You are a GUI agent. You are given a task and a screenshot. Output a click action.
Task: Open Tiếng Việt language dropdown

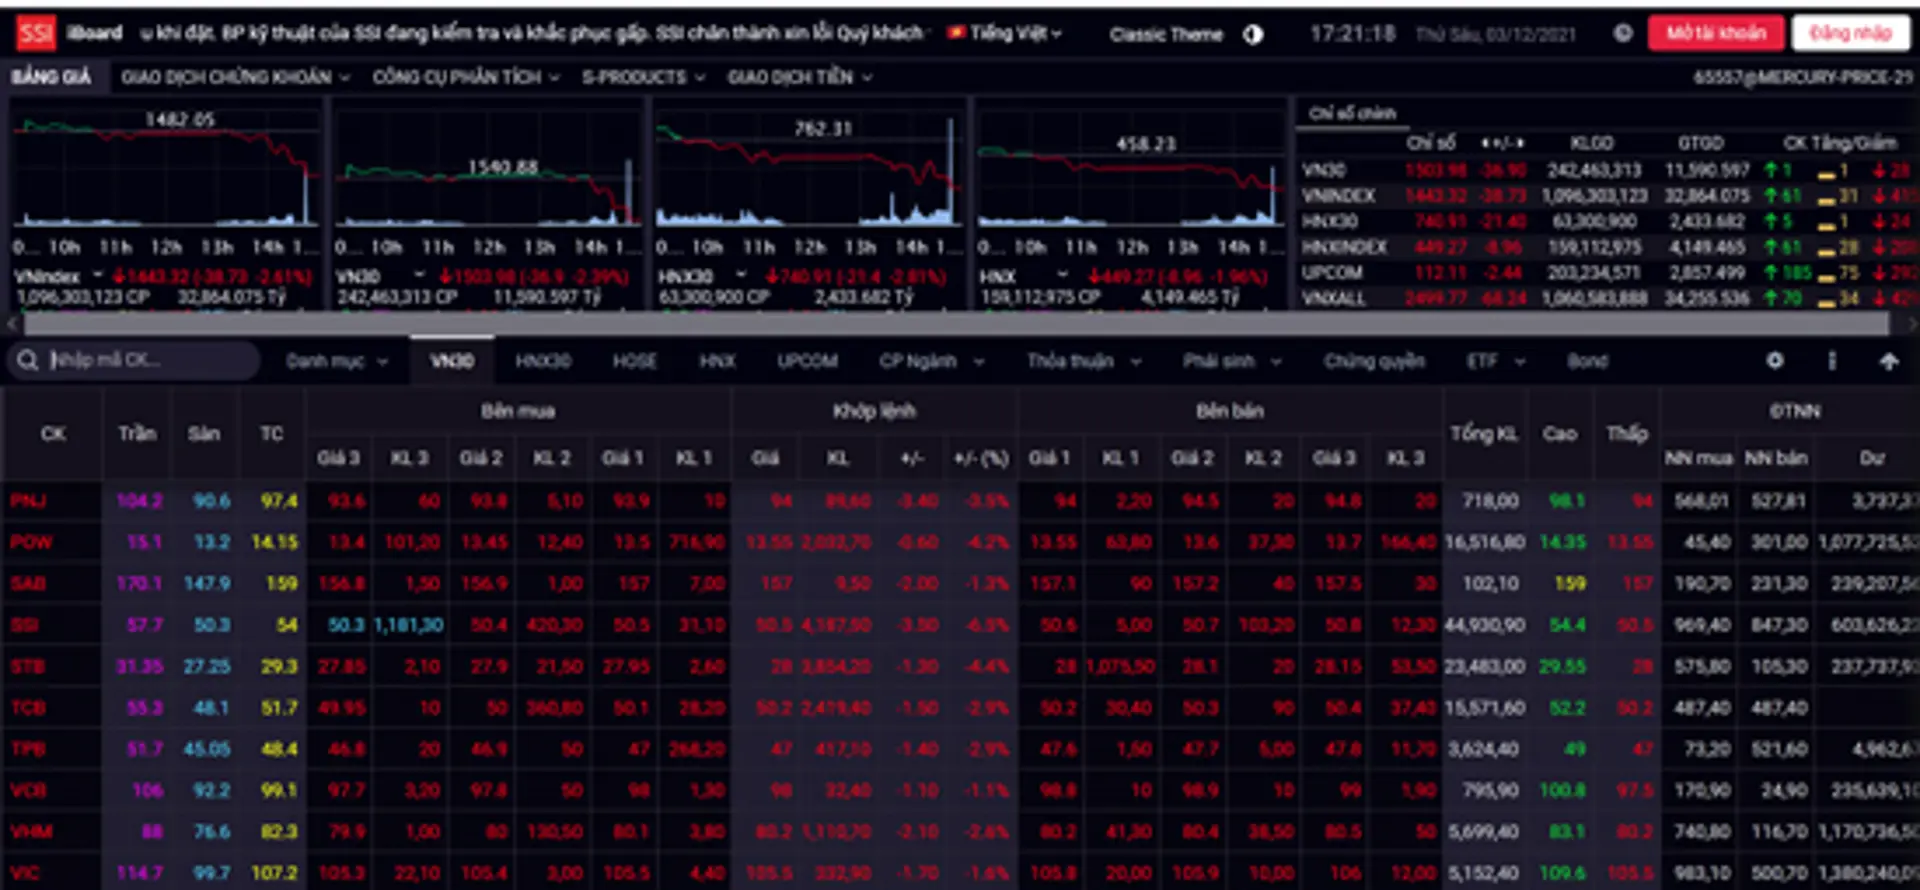click(x=1016, y=33)
